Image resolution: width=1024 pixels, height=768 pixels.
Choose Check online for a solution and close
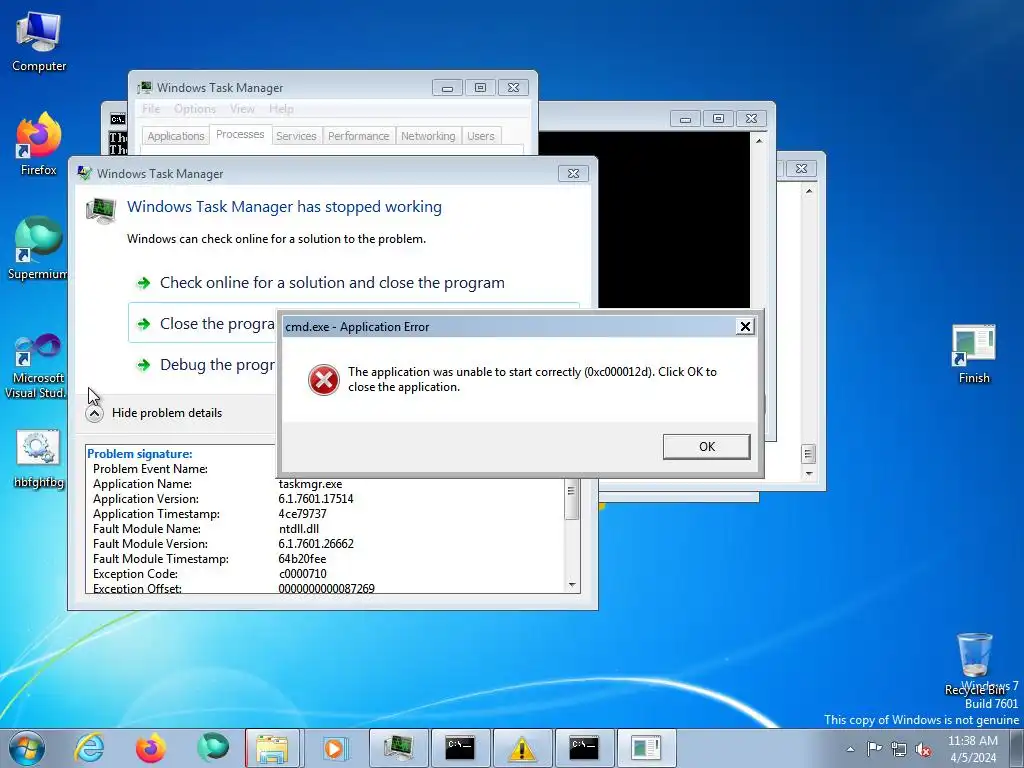332,283
